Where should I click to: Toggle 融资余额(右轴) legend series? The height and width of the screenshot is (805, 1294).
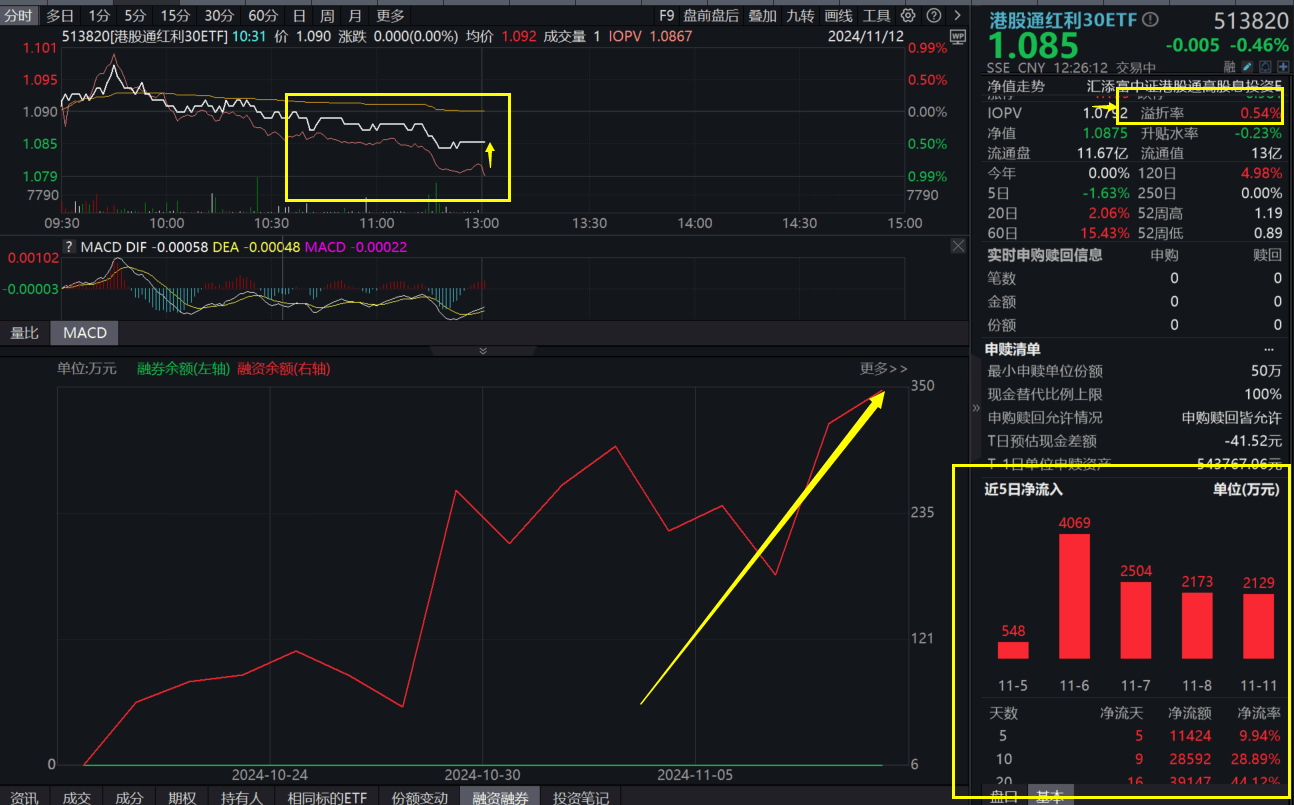pos(283,368)
